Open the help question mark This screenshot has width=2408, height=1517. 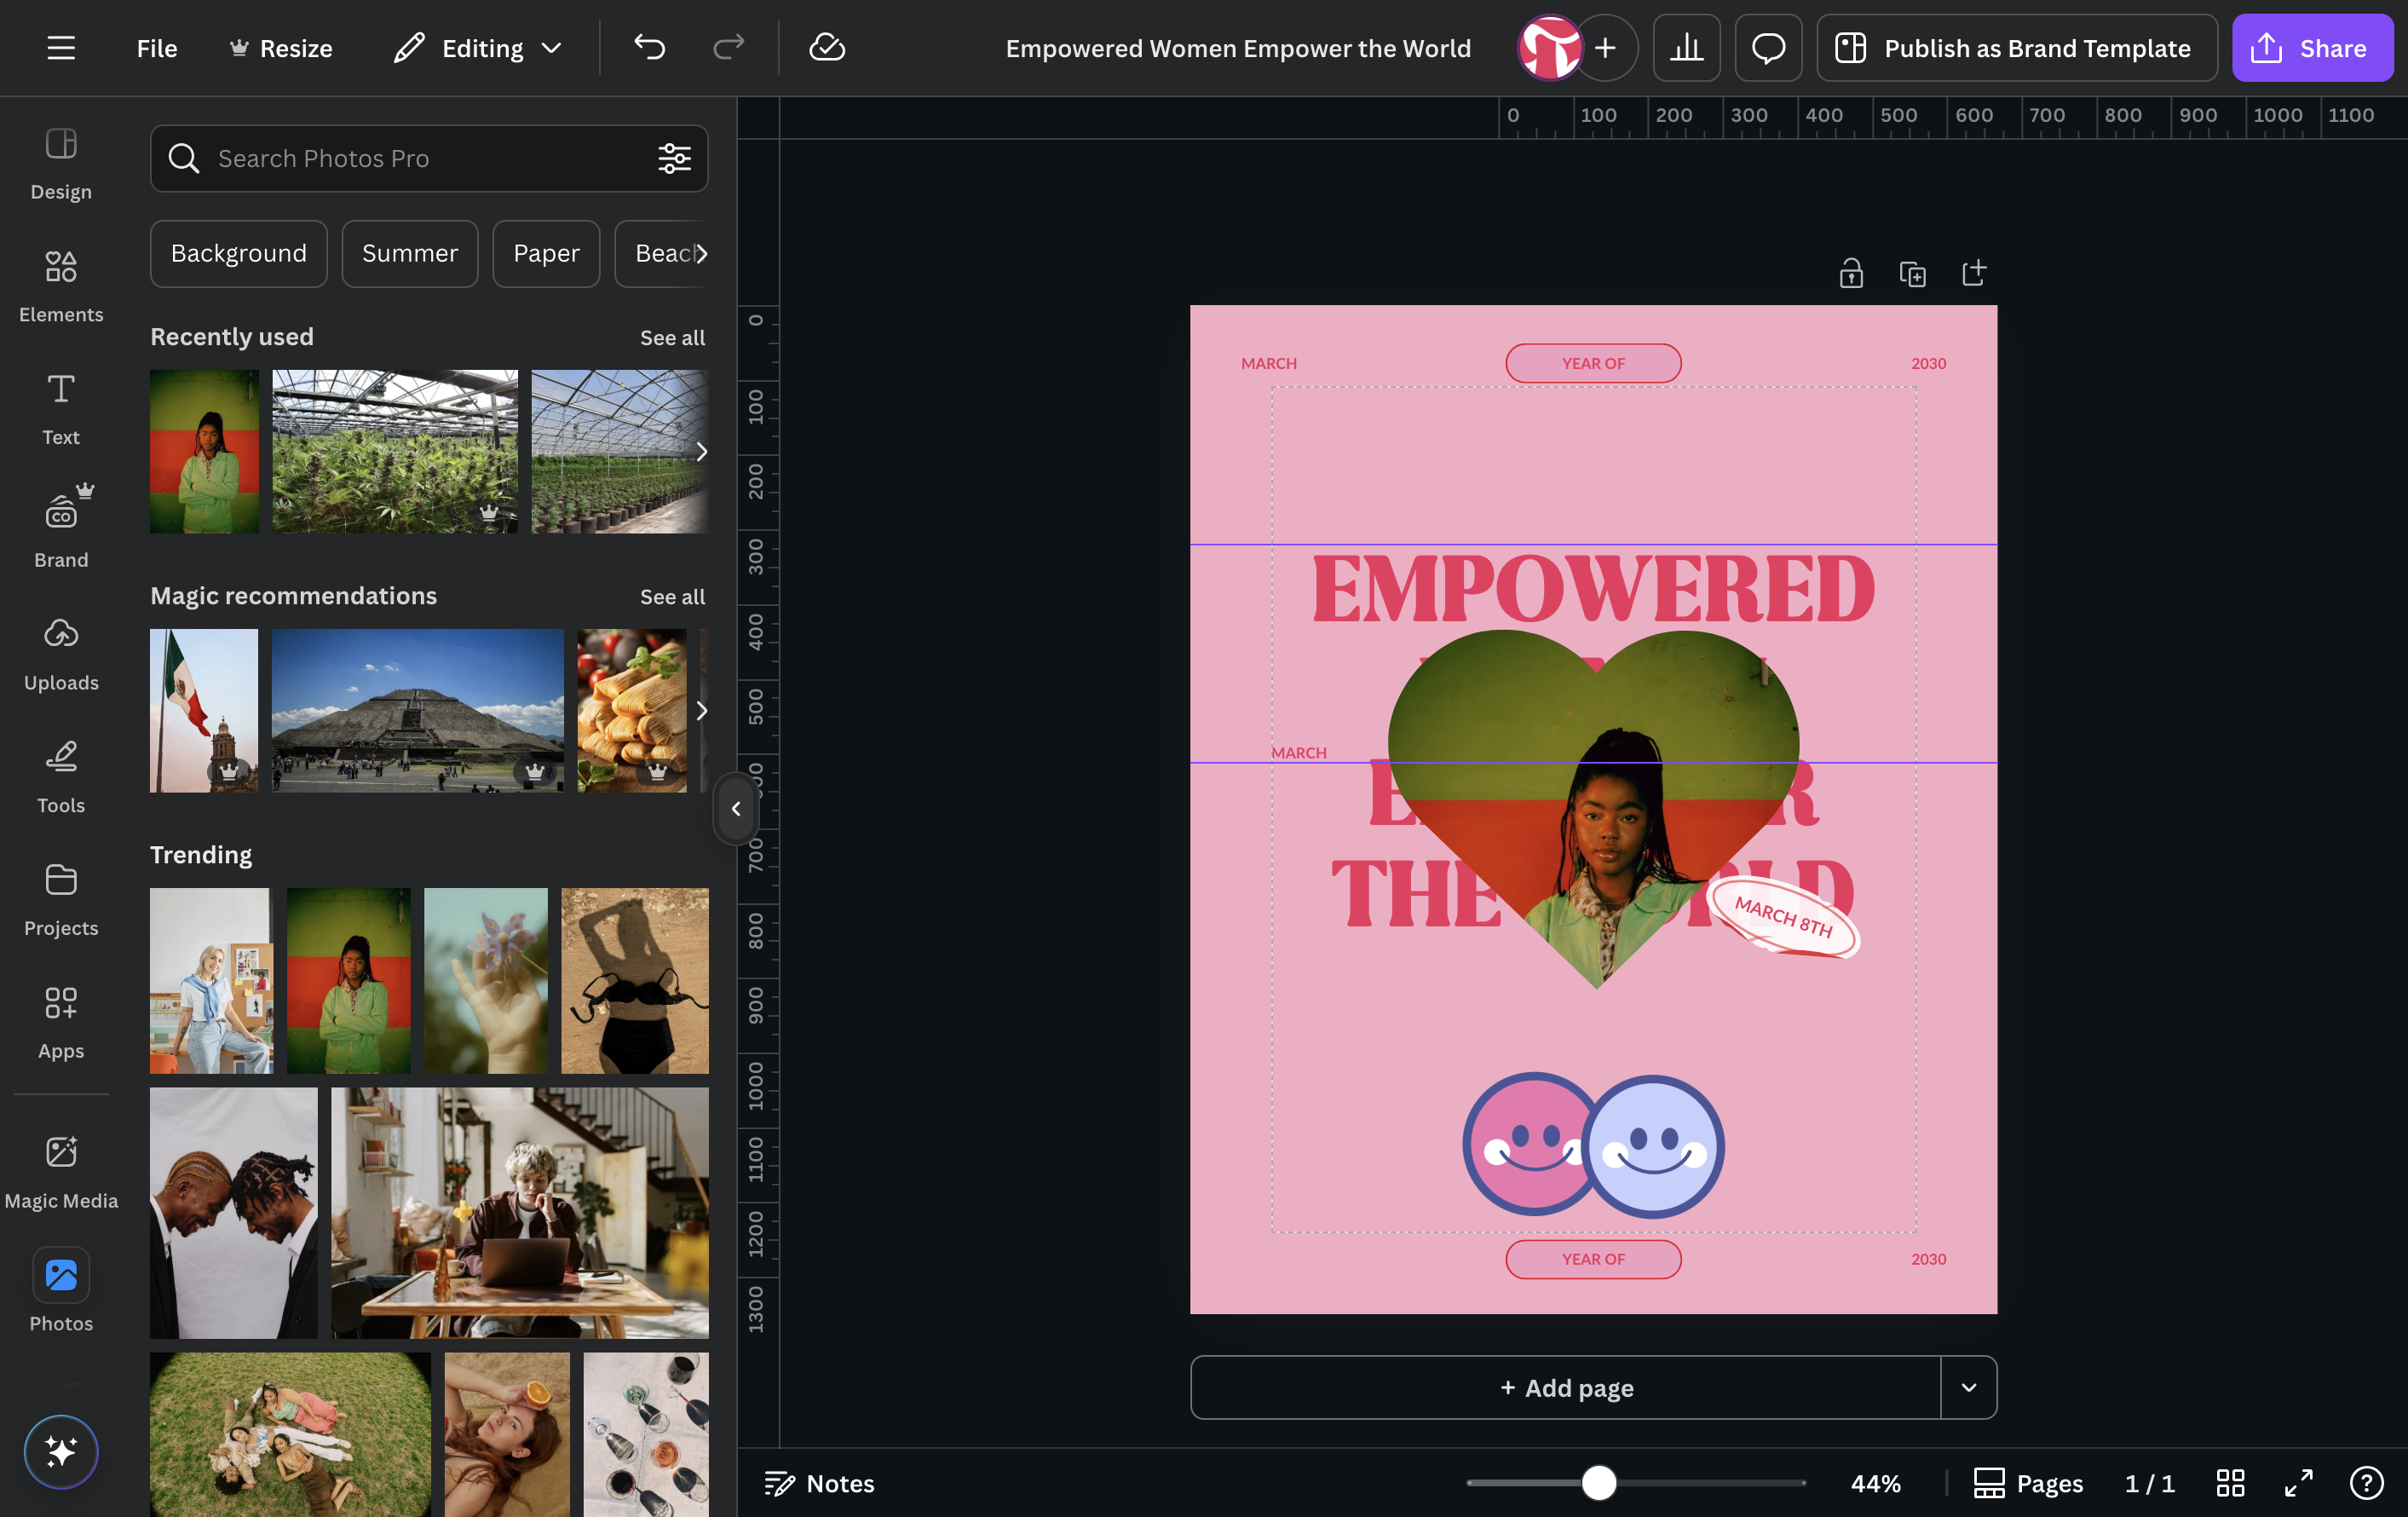coord(2366,1483)
